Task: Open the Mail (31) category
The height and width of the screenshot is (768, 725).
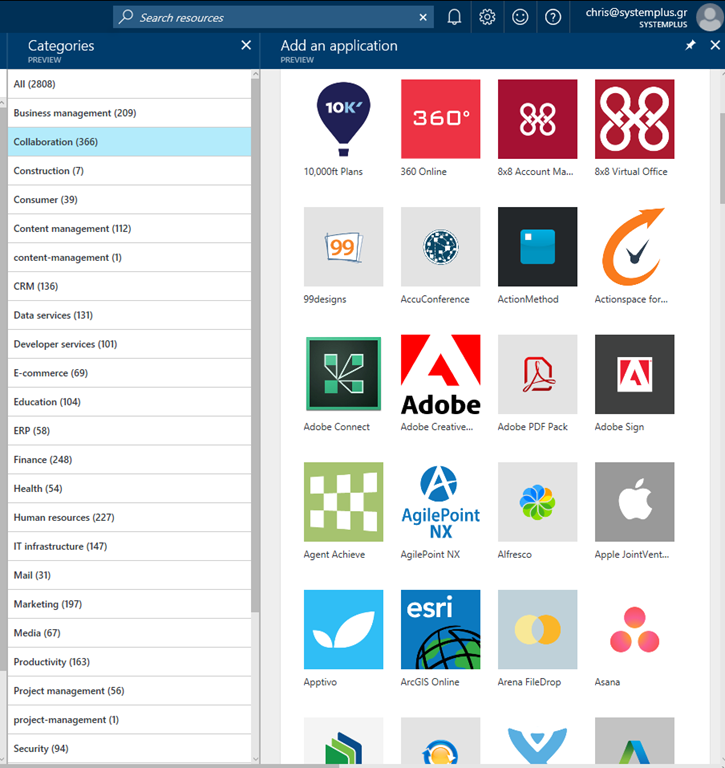Action: coord(129,575)
